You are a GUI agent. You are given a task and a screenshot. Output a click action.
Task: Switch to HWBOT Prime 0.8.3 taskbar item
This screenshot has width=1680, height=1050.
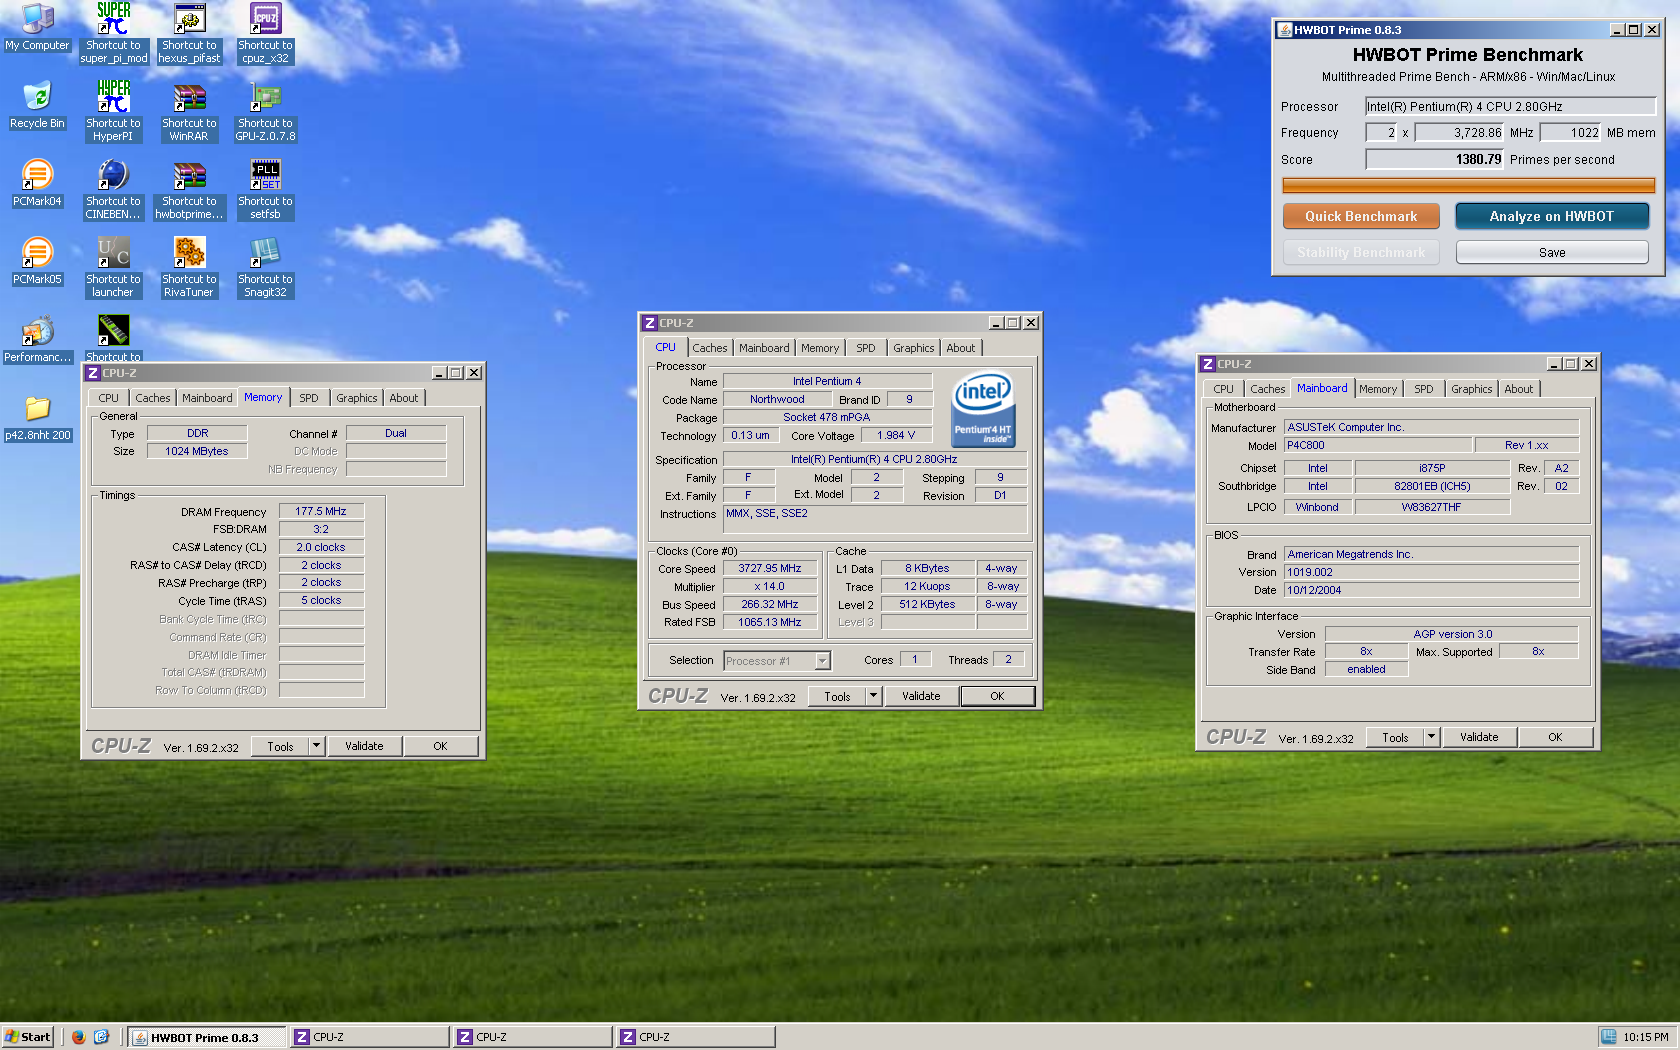click(x=207, y=1037)
